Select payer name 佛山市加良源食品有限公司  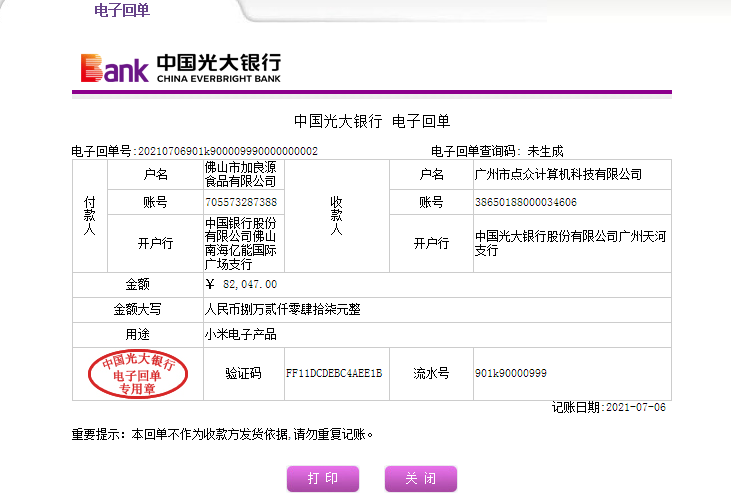[241, 174]
